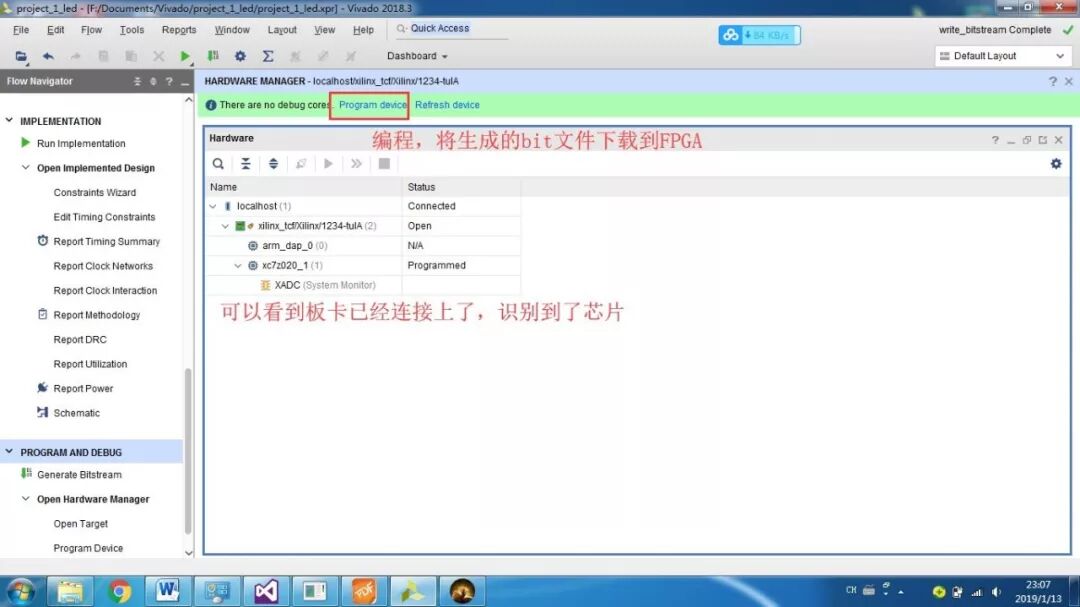This screenshot has height=607, width=1080.
Task: Open Flow Navigator help icon
Action: pos(169,81)
